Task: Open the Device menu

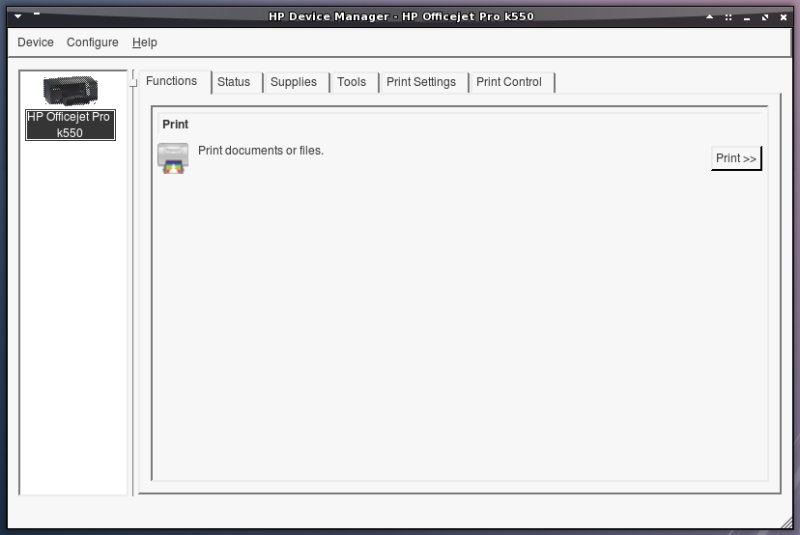Action: [x=35, y=42]
